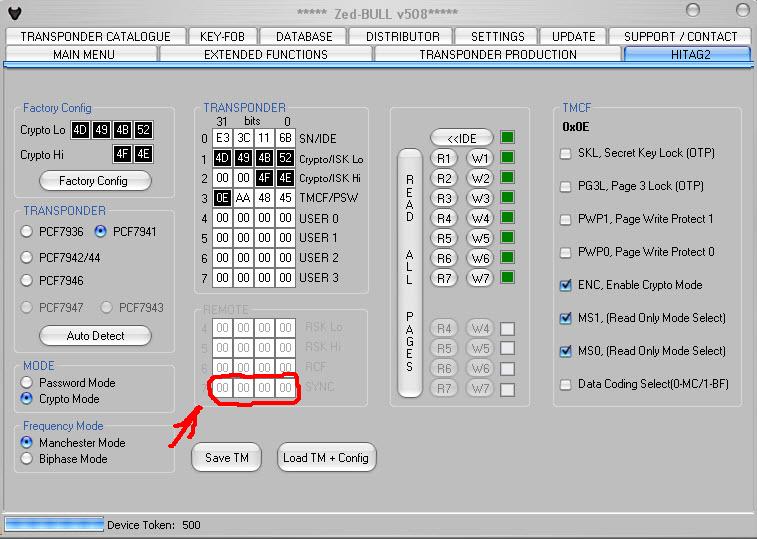This screenshot has width=757, height=539.
Task: Write page 2 with W2 button
Action: click(x=480, y=178)
